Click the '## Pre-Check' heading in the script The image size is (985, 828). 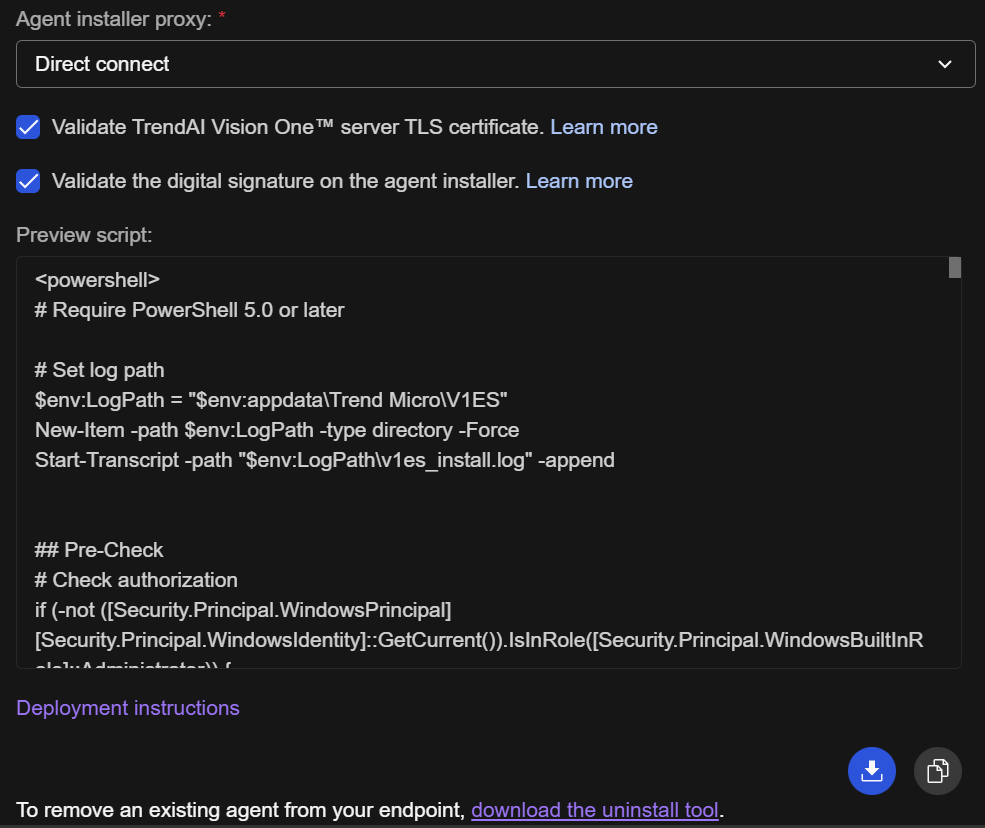(x=99, y=549)
